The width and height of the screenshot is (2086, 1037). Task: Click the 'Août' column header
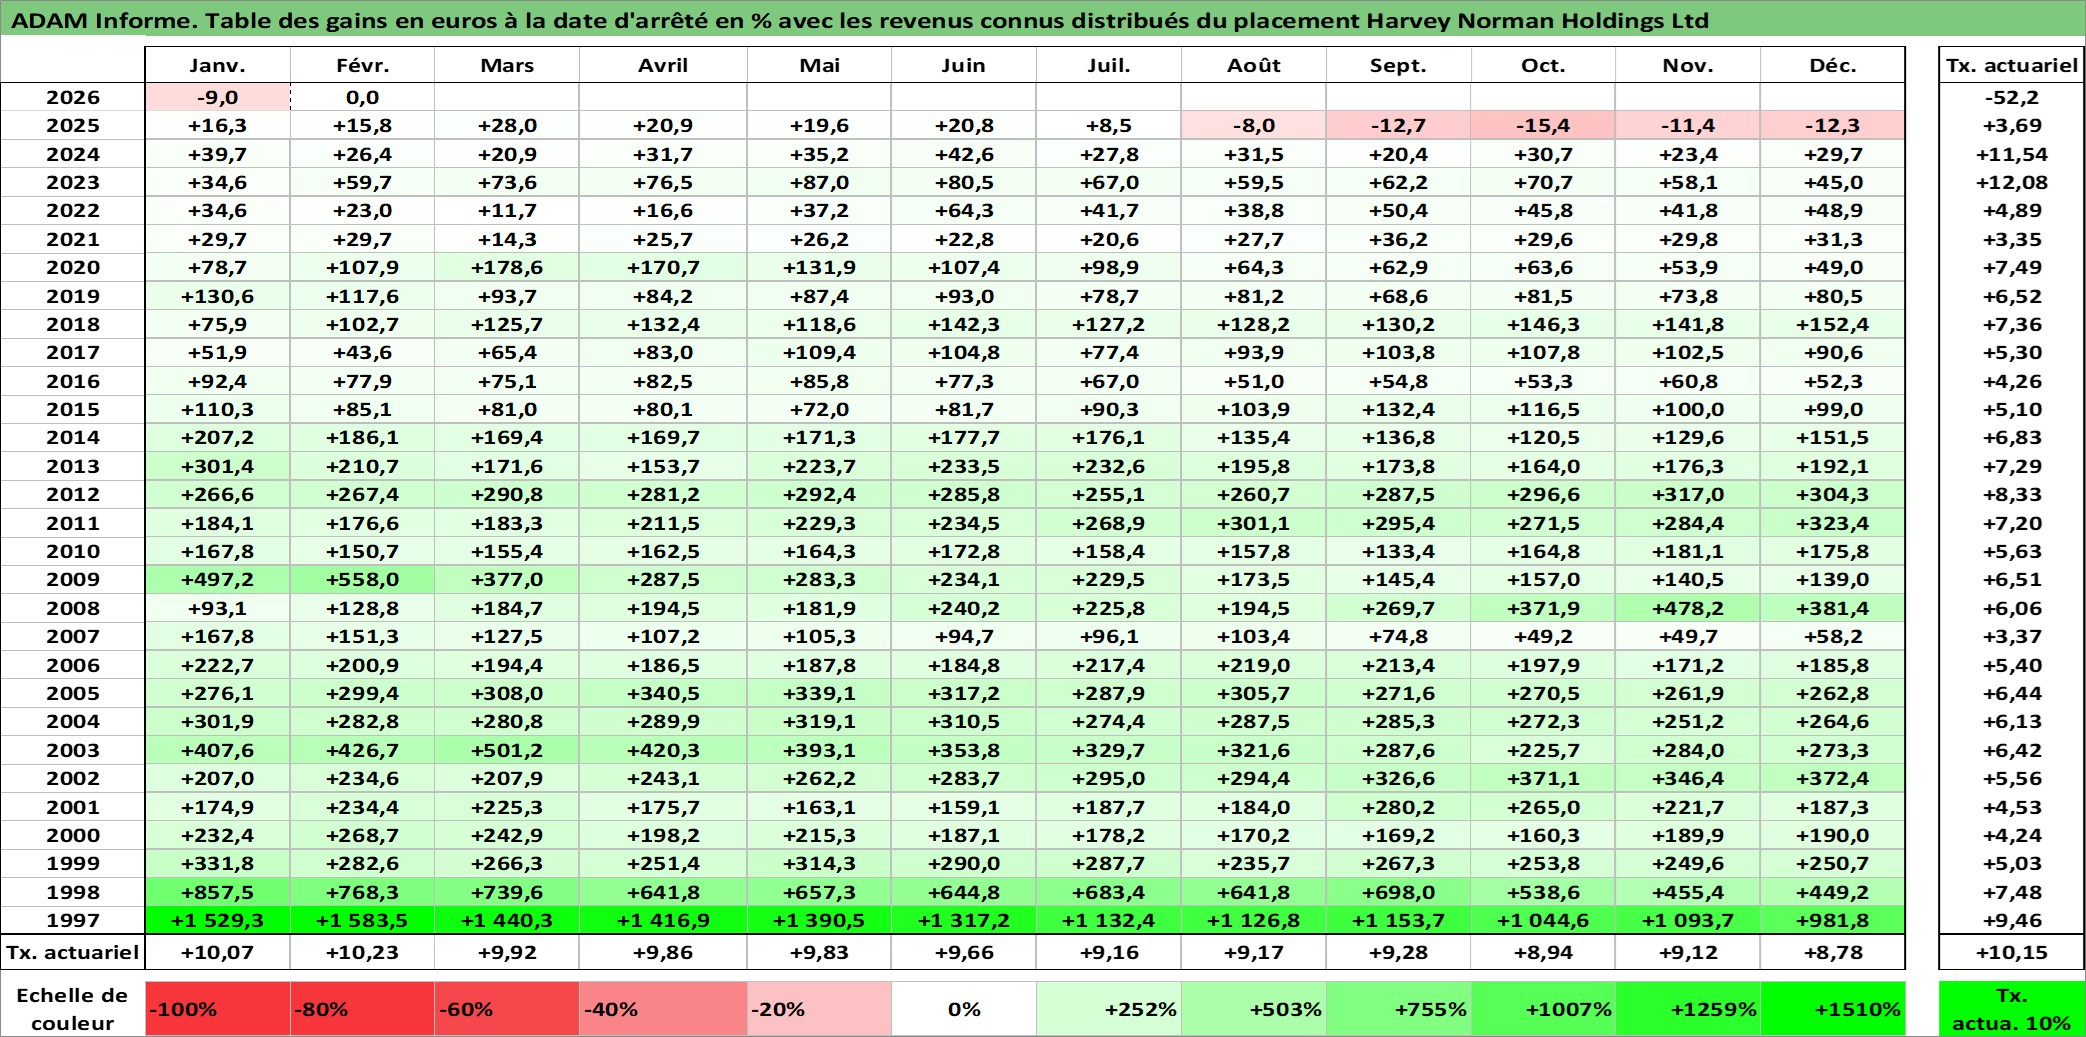1253,65
